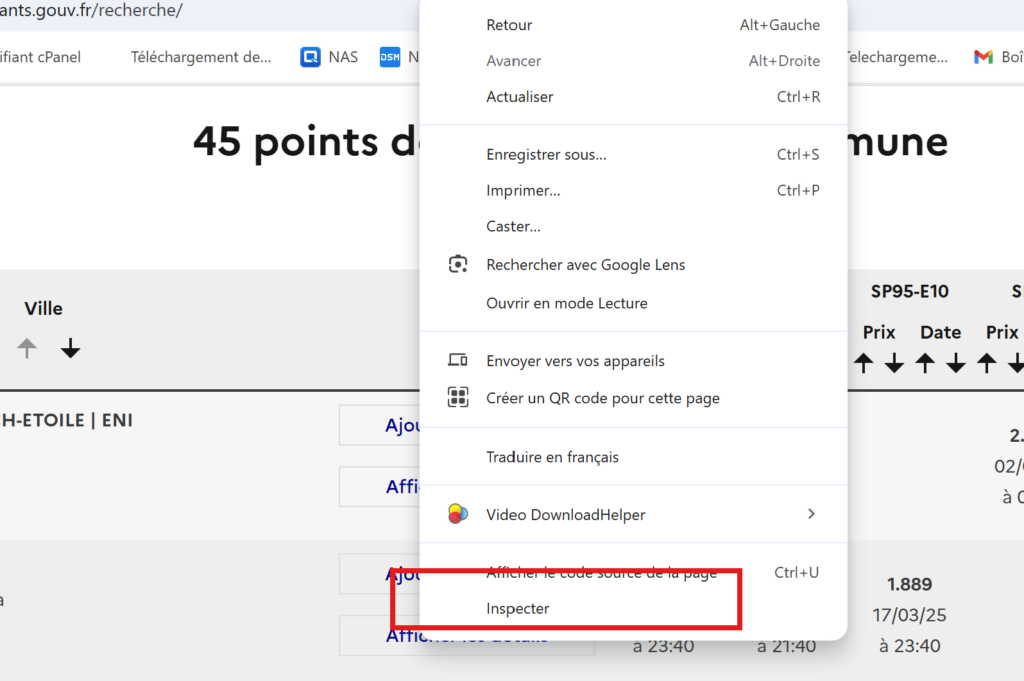Sort SP95-E10 Prix ascending with up arrow
The image size is (1024, 681).
tap(865, 364)
